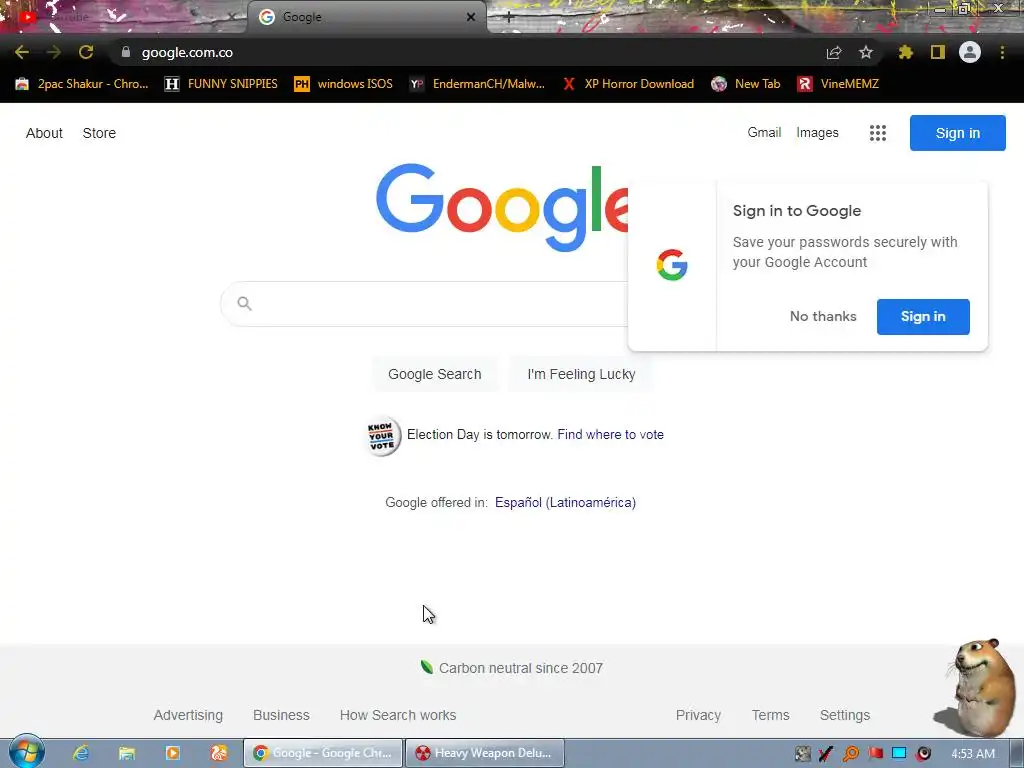Open Images link
This screenshot has width=1024, height=768.
(x=817, y=133)
